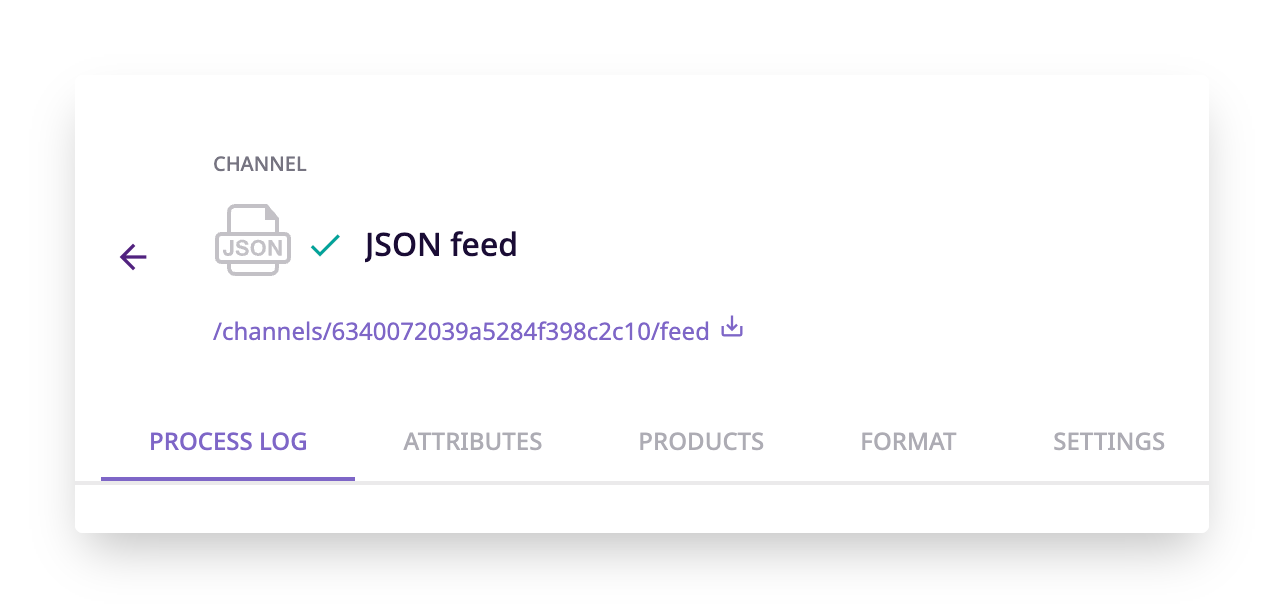Image resolution: width=1284 pixels, height=608 pixels.
Task: Click the channel feed hyperlink
Action: coord(458,331)
